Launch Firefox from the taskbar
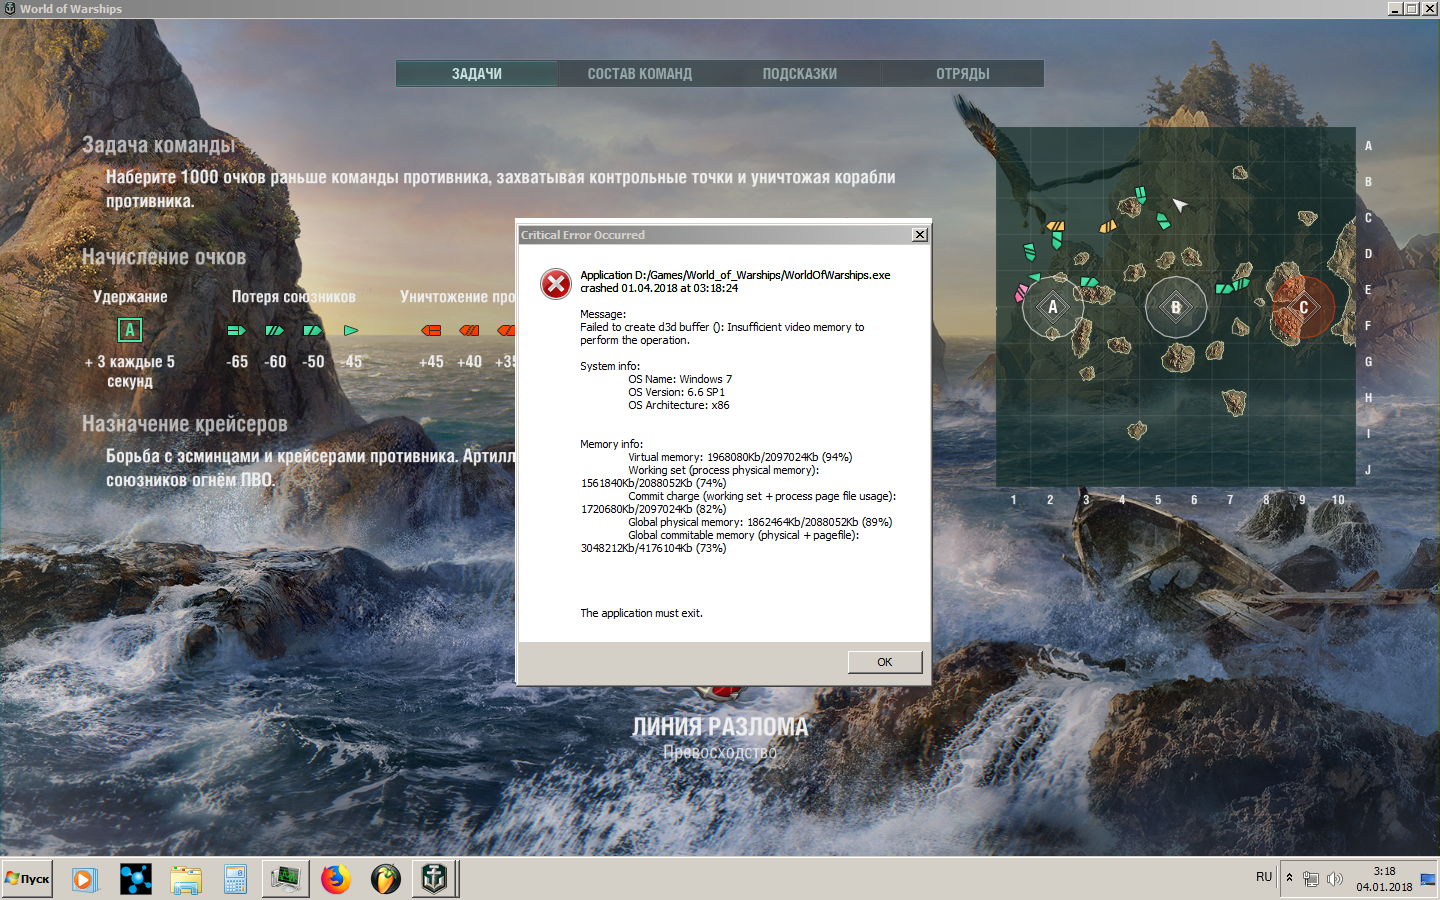The image size is (1440, 900). tap(336, 879)
